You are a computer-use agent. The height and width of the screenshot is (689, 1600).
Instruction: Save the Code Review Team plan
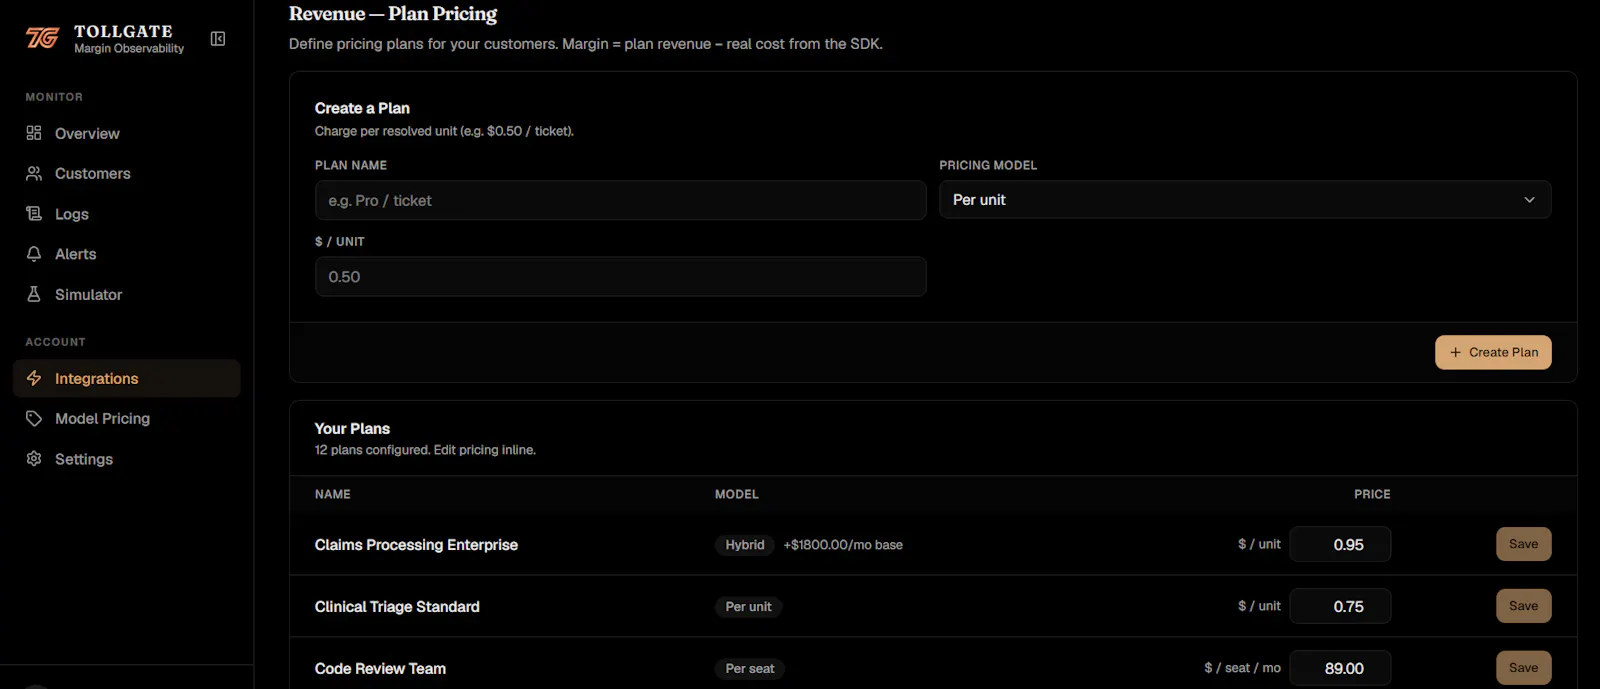tap(1523, 668)
